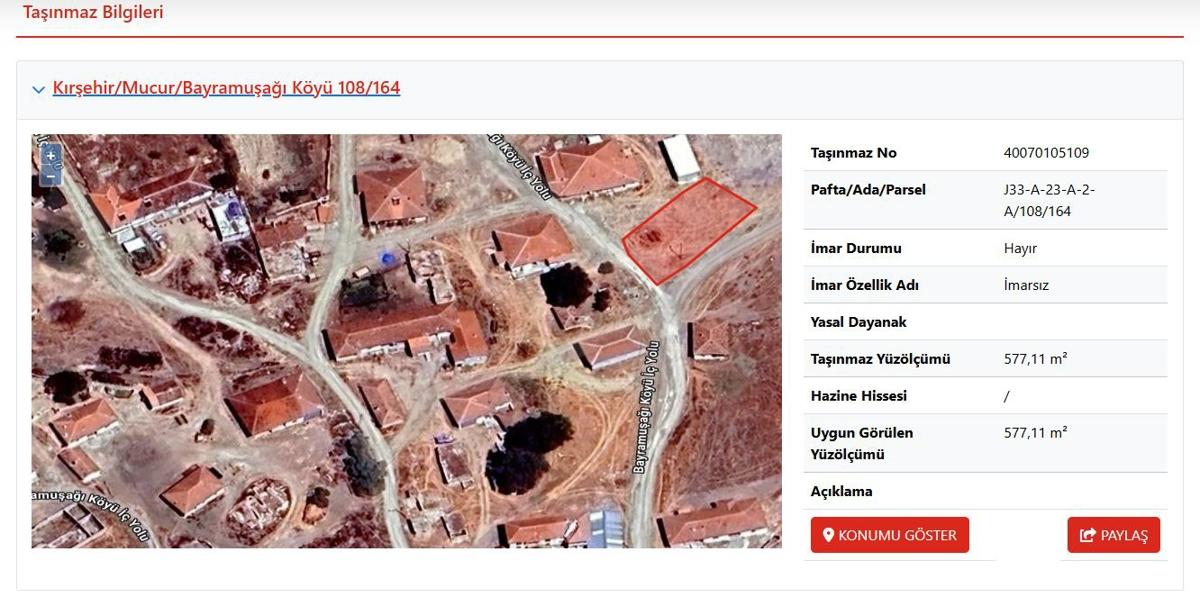The height and width of the screenshot is (597, 1200).
Task: Click the Taşınmaz No value 40070105109
Action: click(1046, 153)
